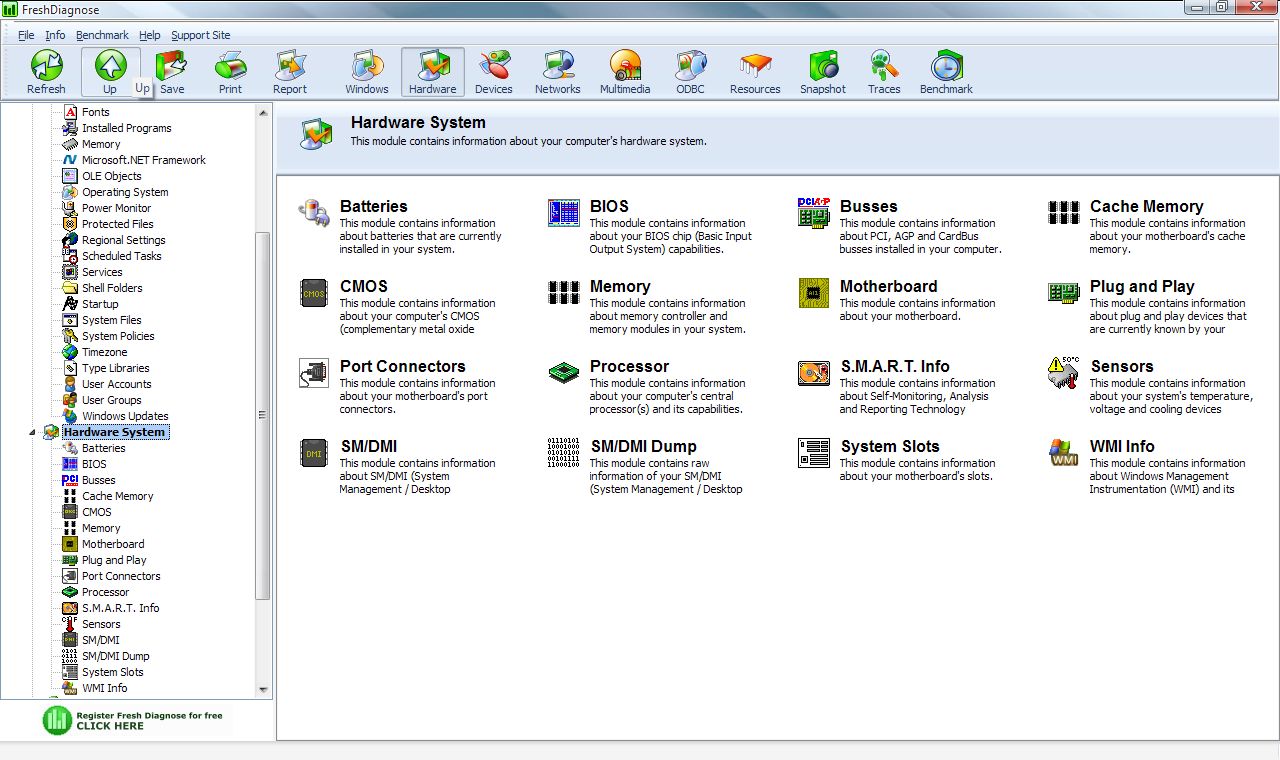
Task: Open the Benchmark menu in menu bar
Action: pyautogui.click(x=102, y=35)
